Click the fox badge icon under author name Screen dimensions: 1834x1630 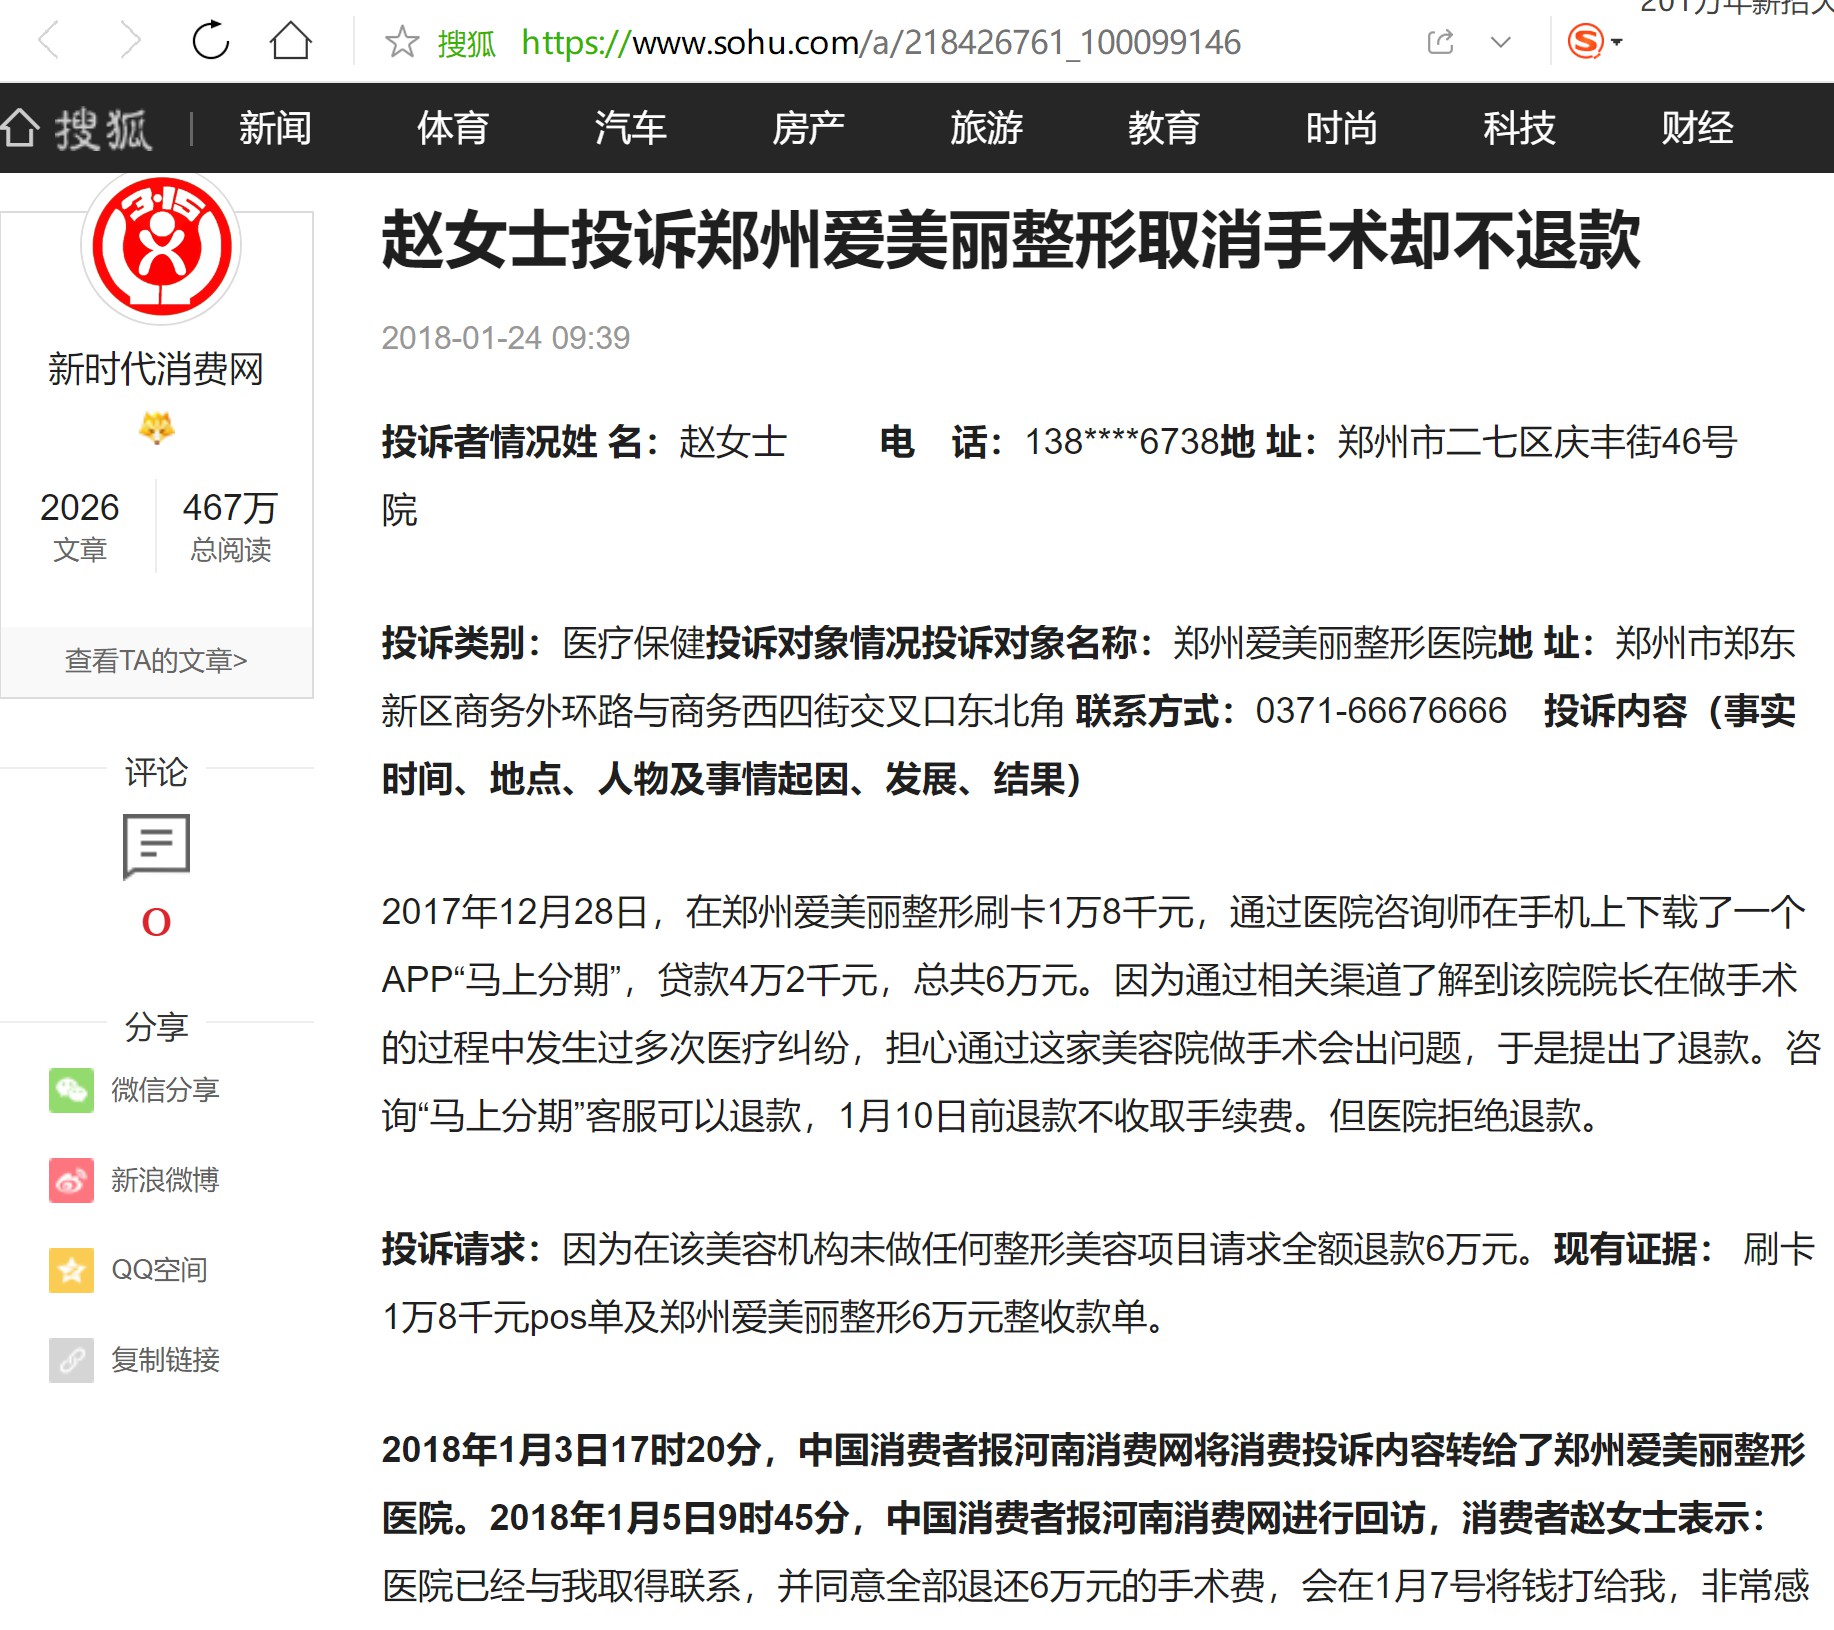[x=156, y=428]
